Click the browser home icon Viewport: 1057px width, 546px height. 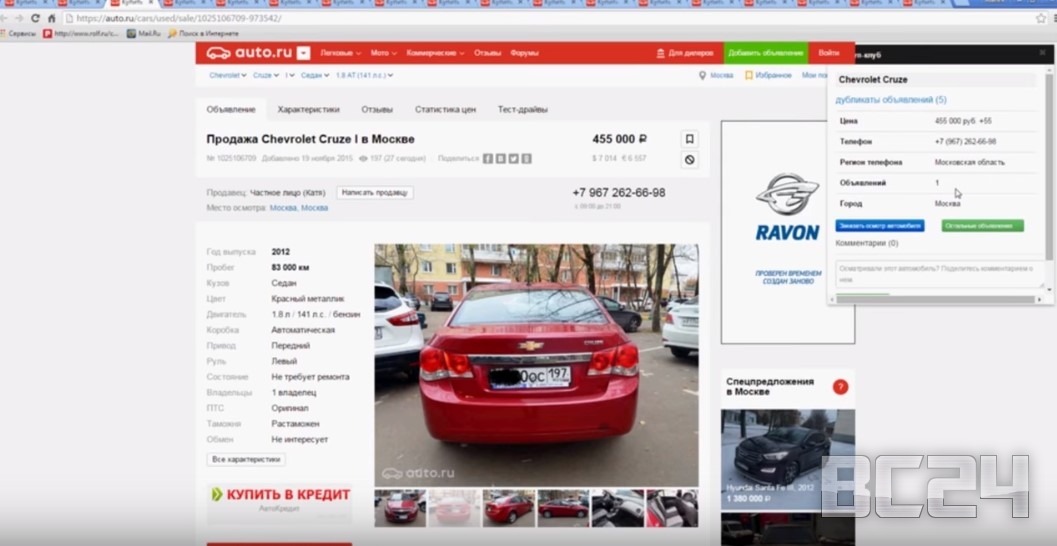tap(52, 18)
